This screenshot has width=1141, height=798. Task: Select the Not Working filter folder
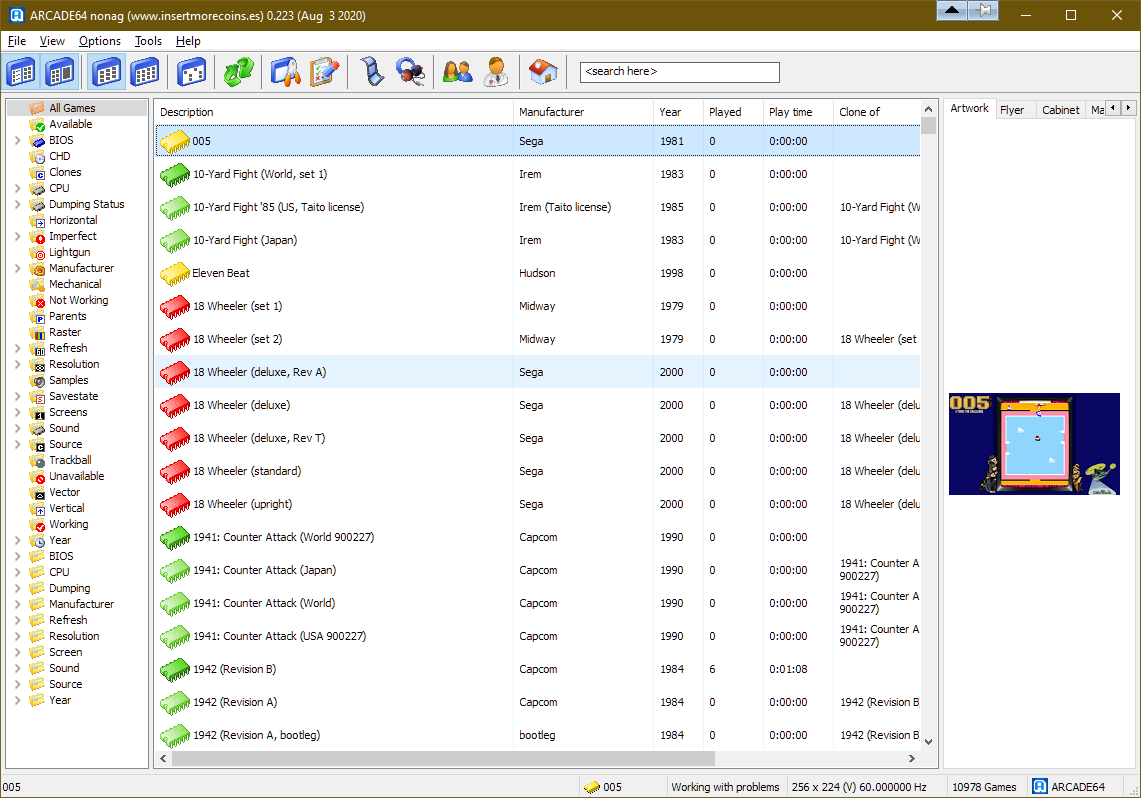[79, 300]
